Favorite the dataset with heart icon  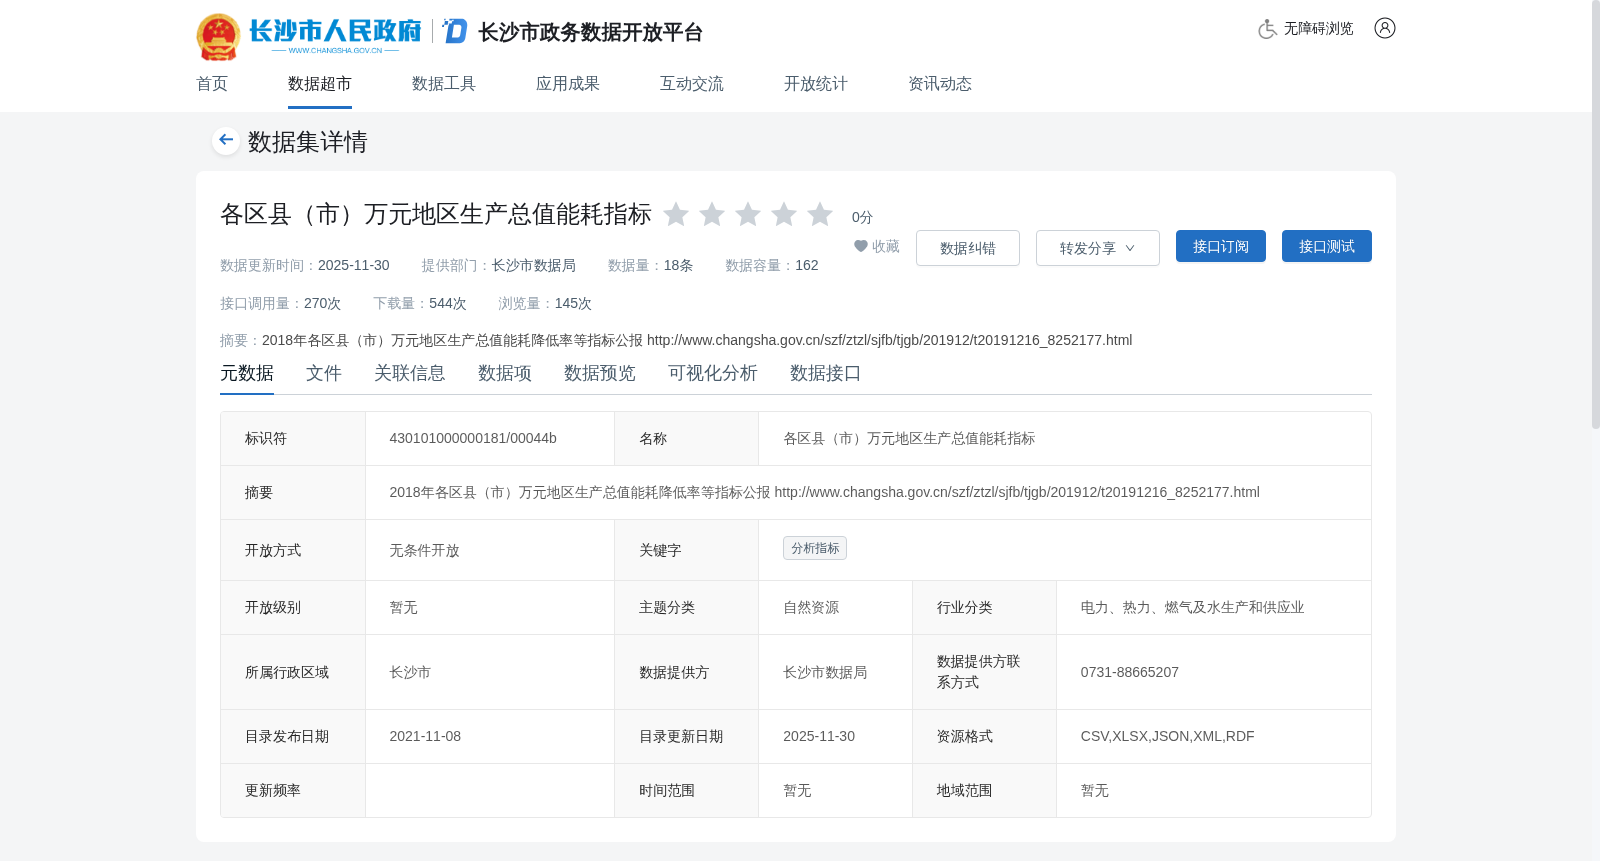pyautogui.click(x=861, y=246)
